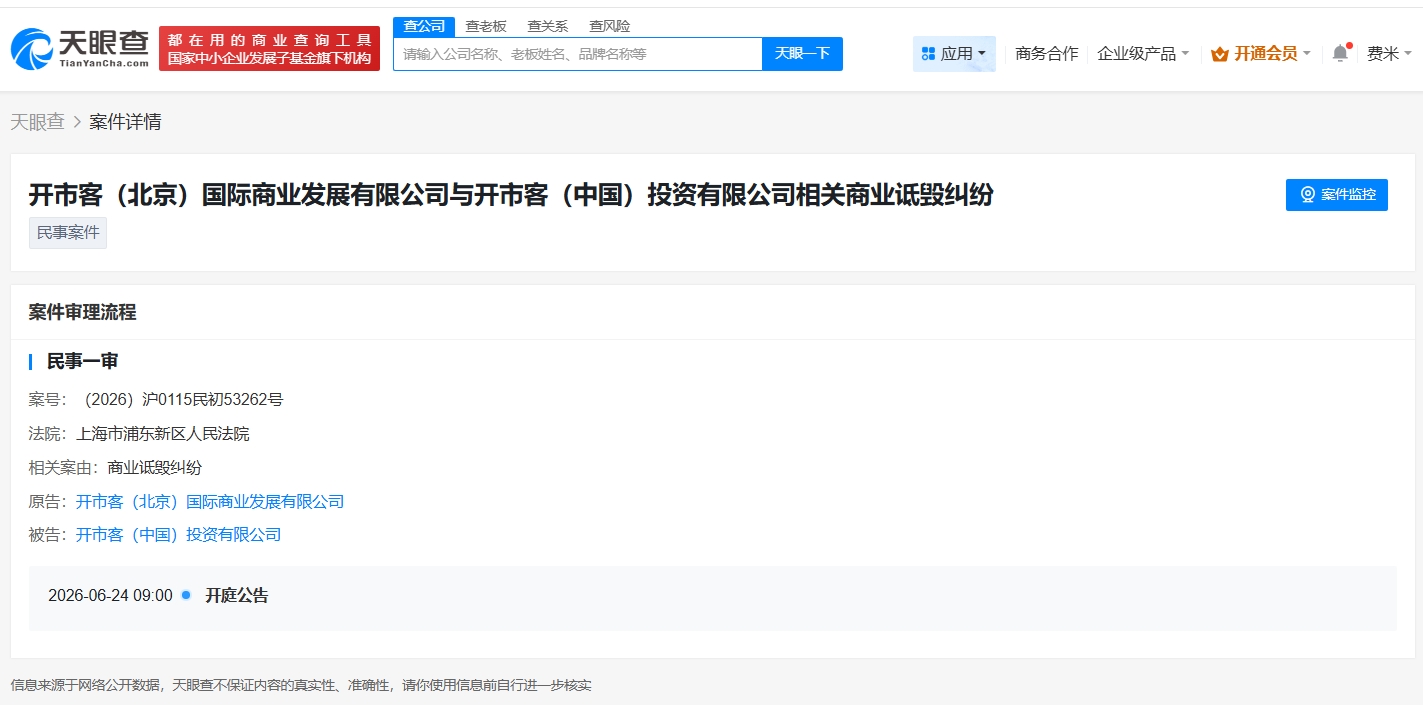1423x705 pixels.
Task: Click the blue timeline dot marker
Action: (186, 595)
